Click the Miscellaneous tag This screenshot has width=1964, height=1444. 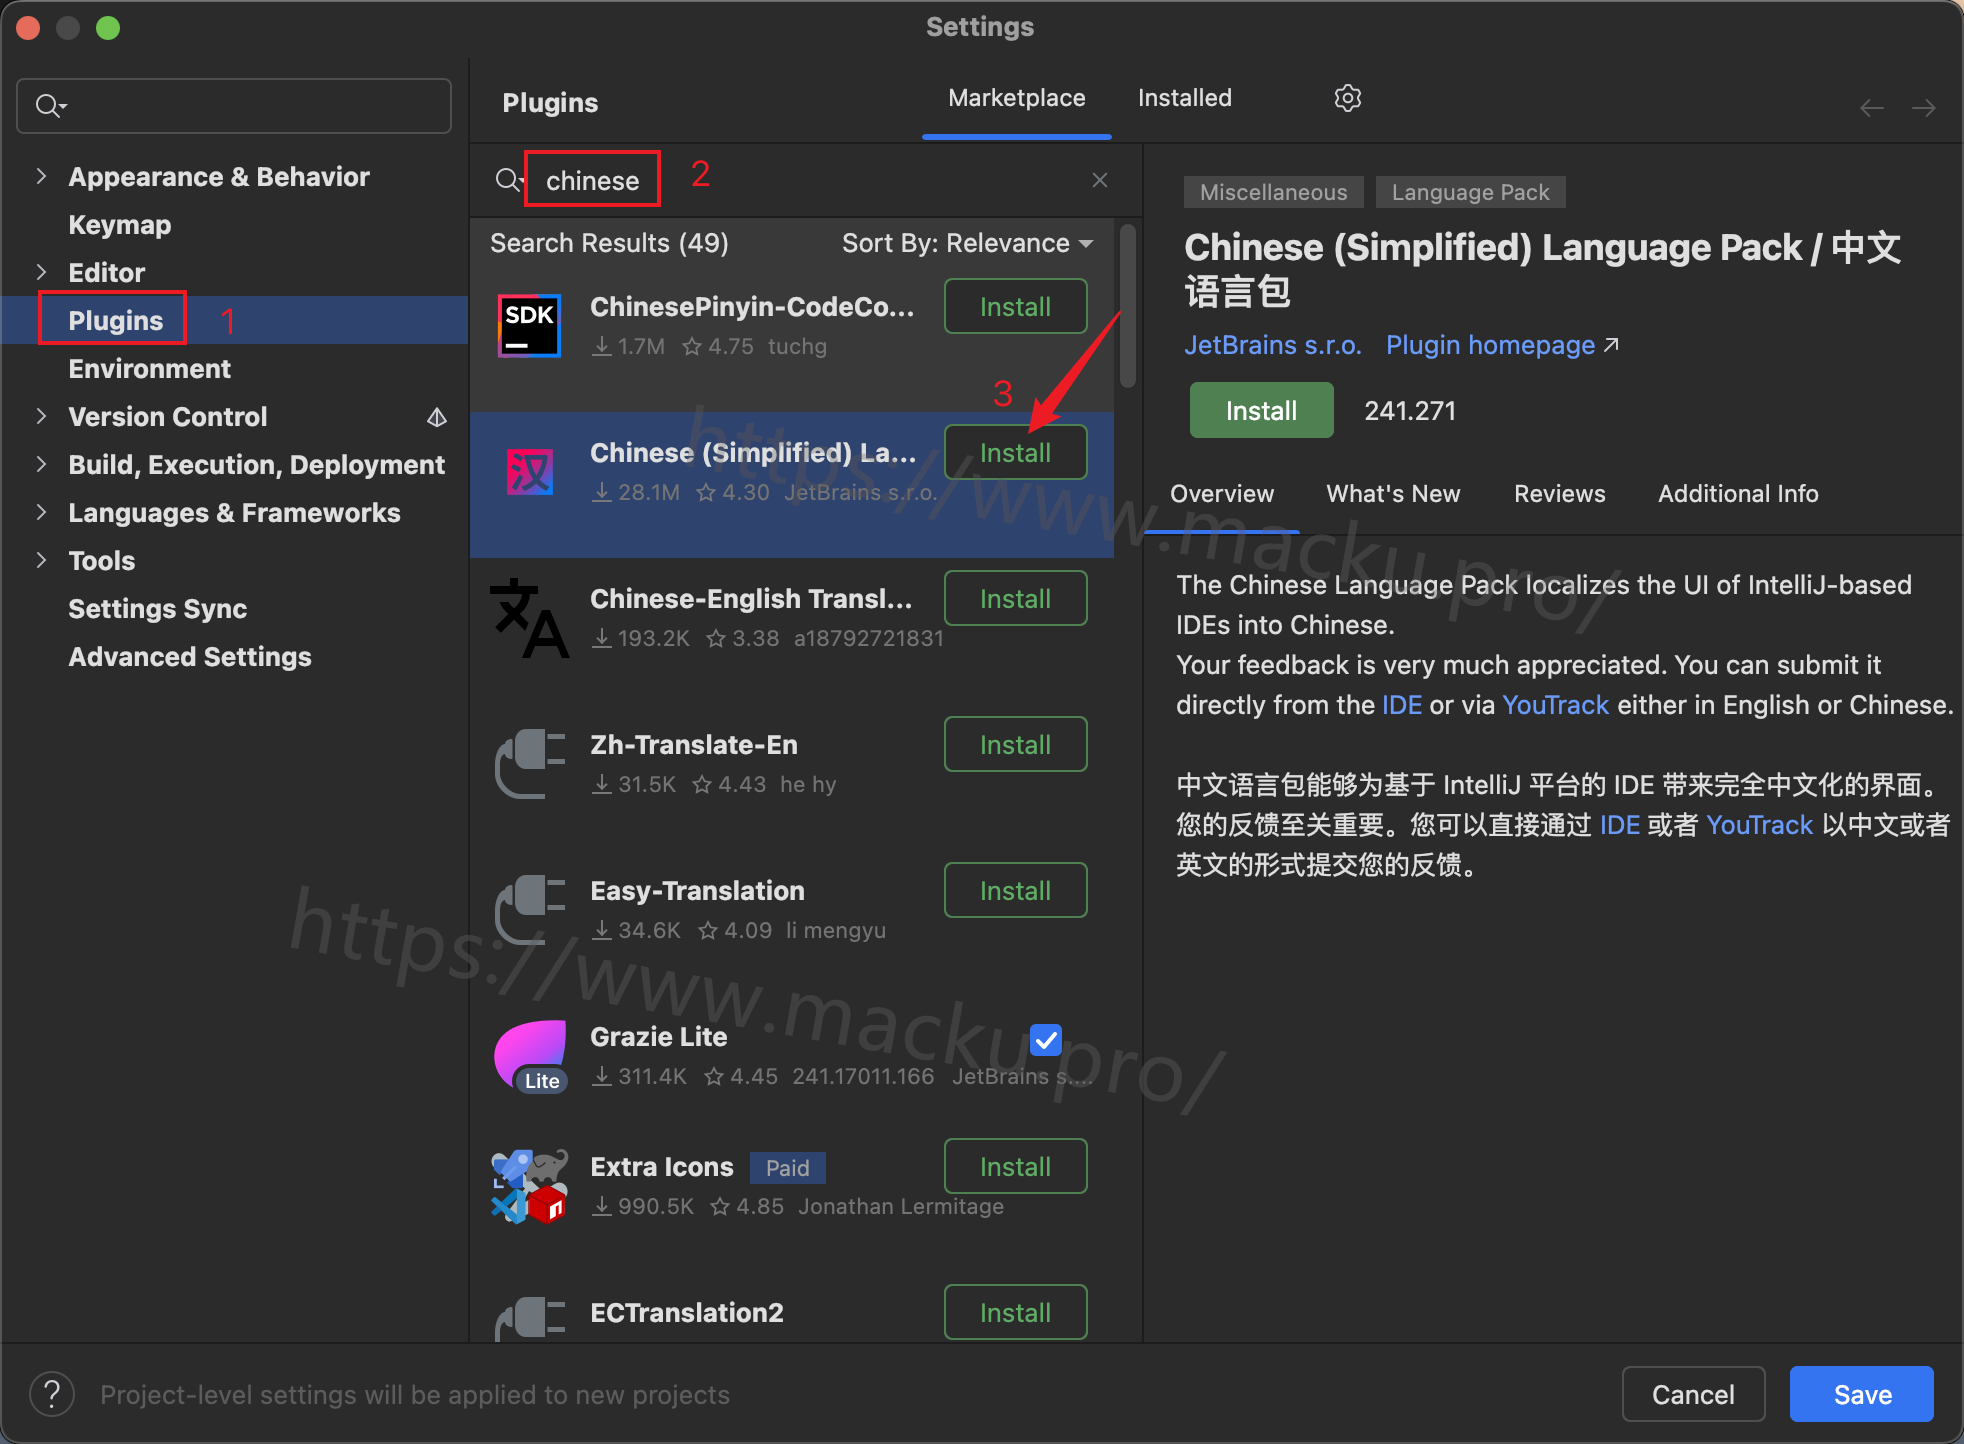pos(1273,192)
